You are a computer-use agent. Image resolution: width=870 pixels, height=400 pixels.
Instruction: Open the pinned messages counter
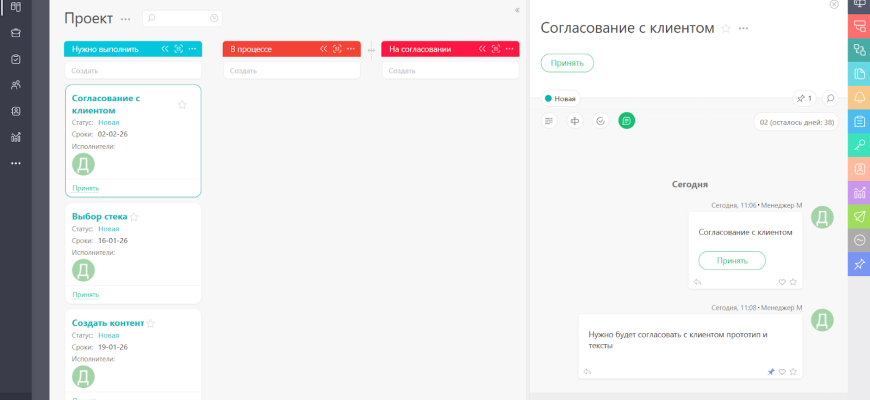(x=804, y=98)
